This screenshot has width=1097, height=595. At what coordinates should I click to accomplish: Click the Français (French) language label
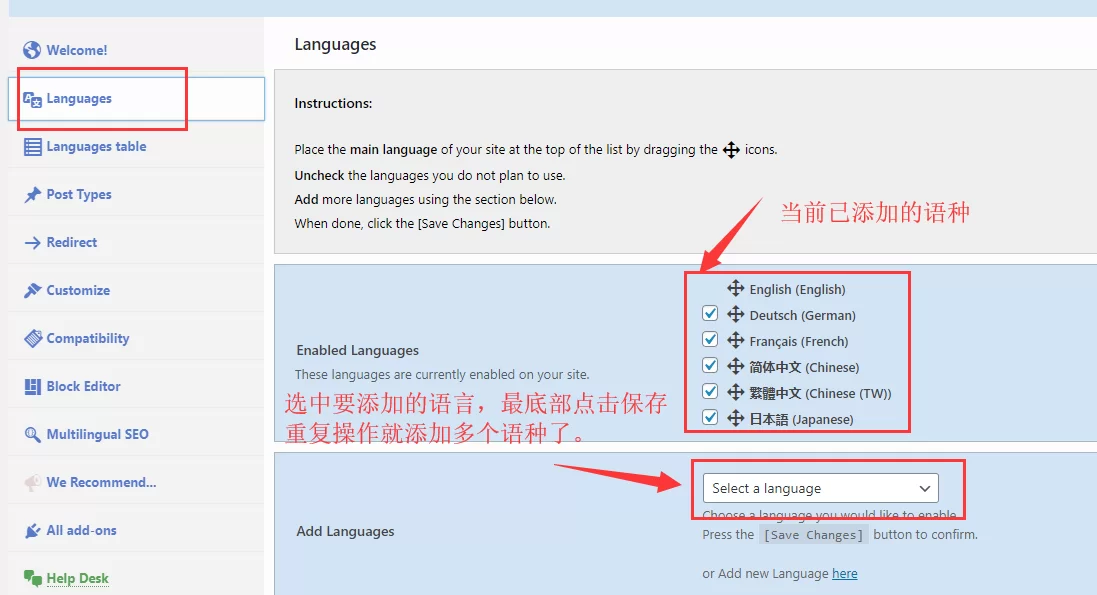[799, 341]
